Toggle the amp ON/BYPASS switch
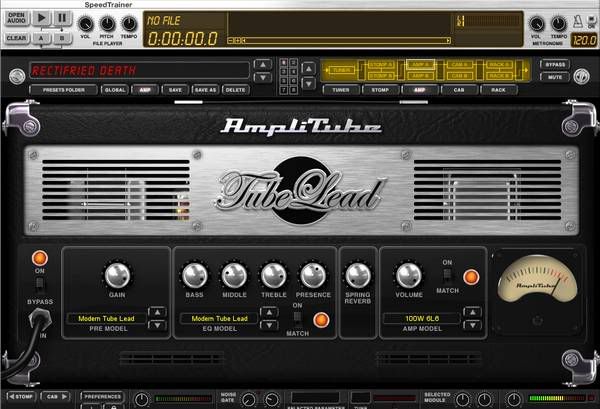 click(39, 284)
